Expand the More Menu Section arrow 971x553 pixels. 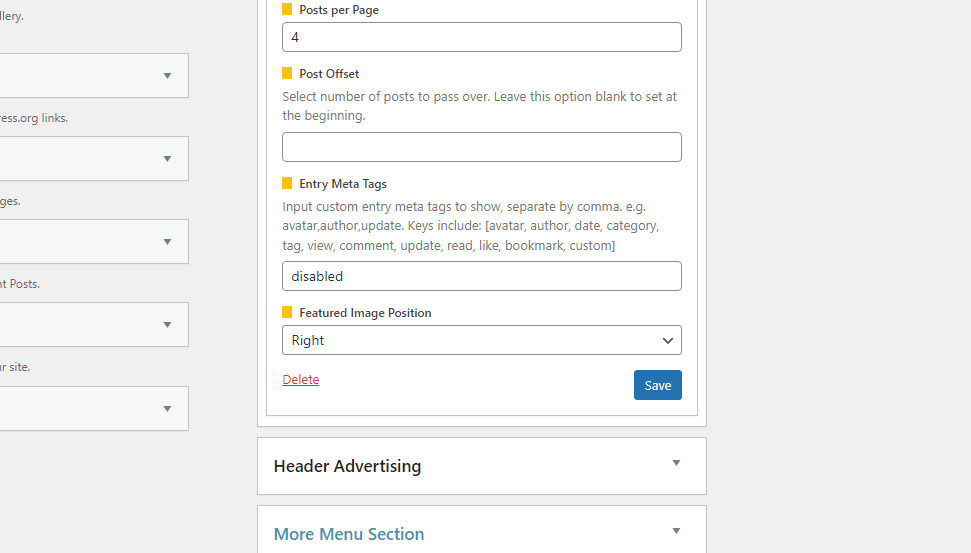[x=676, y=531]
